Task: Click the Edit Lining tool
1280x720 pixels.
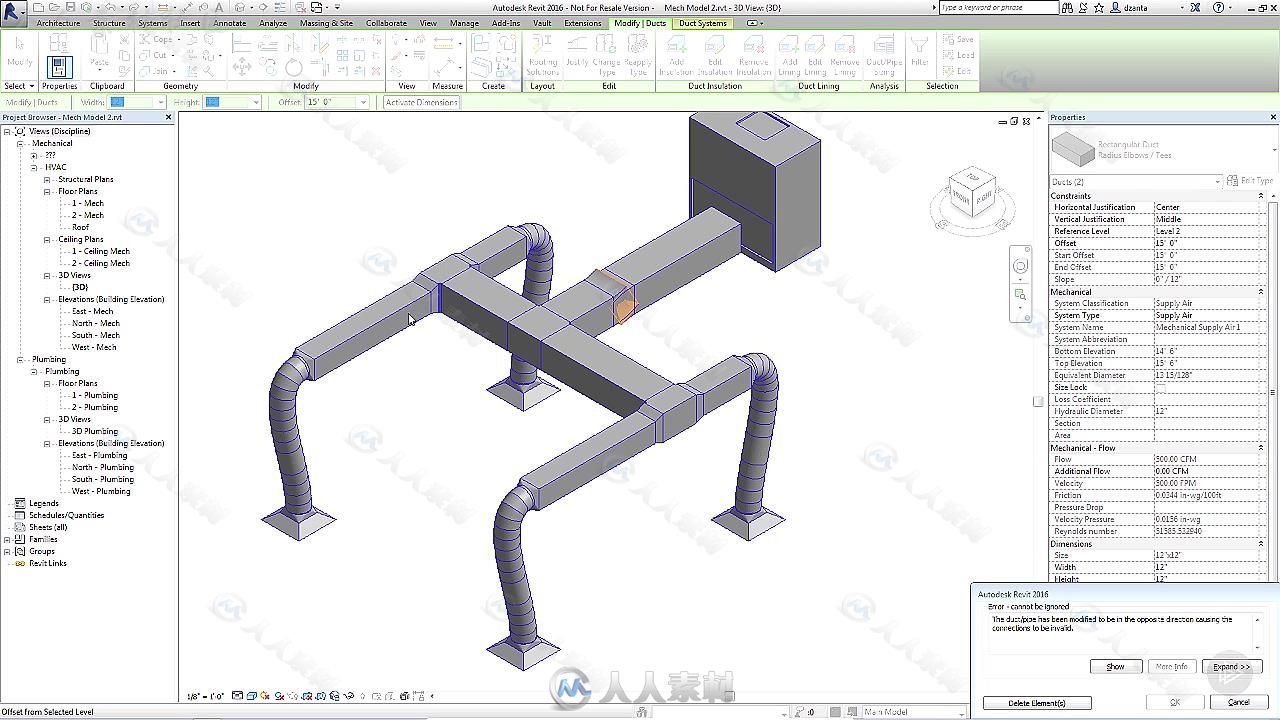Action: pyautogui.click(x=815, y=54)
